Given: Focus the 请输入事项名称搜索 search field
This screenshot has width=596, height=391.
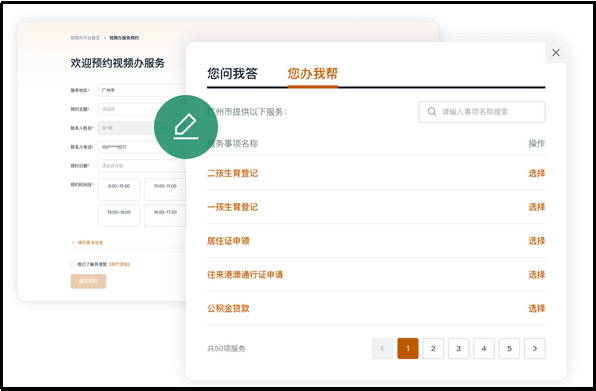Looking at the screenshot, I should pyautogui.click(x=482, y=112).
